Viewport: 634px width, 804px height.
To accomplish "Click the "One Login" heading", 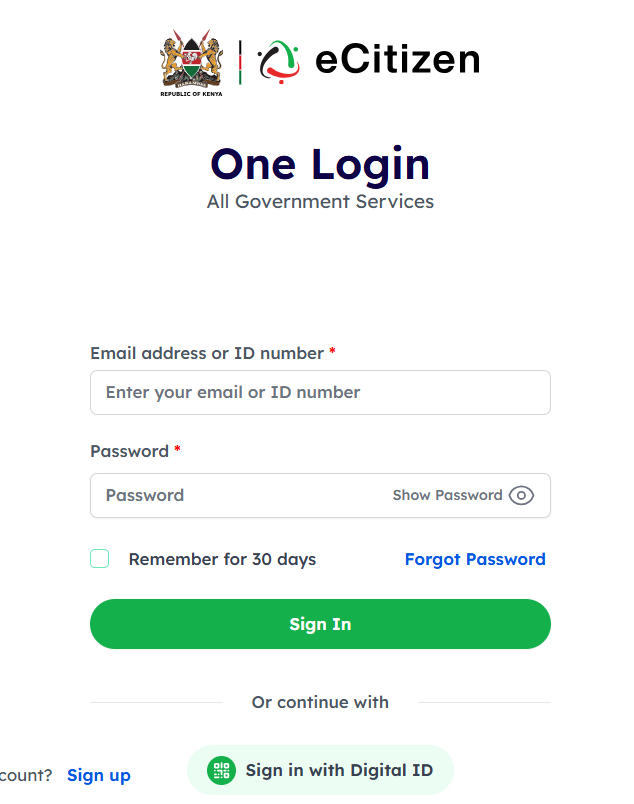I will tap(320, 164).
